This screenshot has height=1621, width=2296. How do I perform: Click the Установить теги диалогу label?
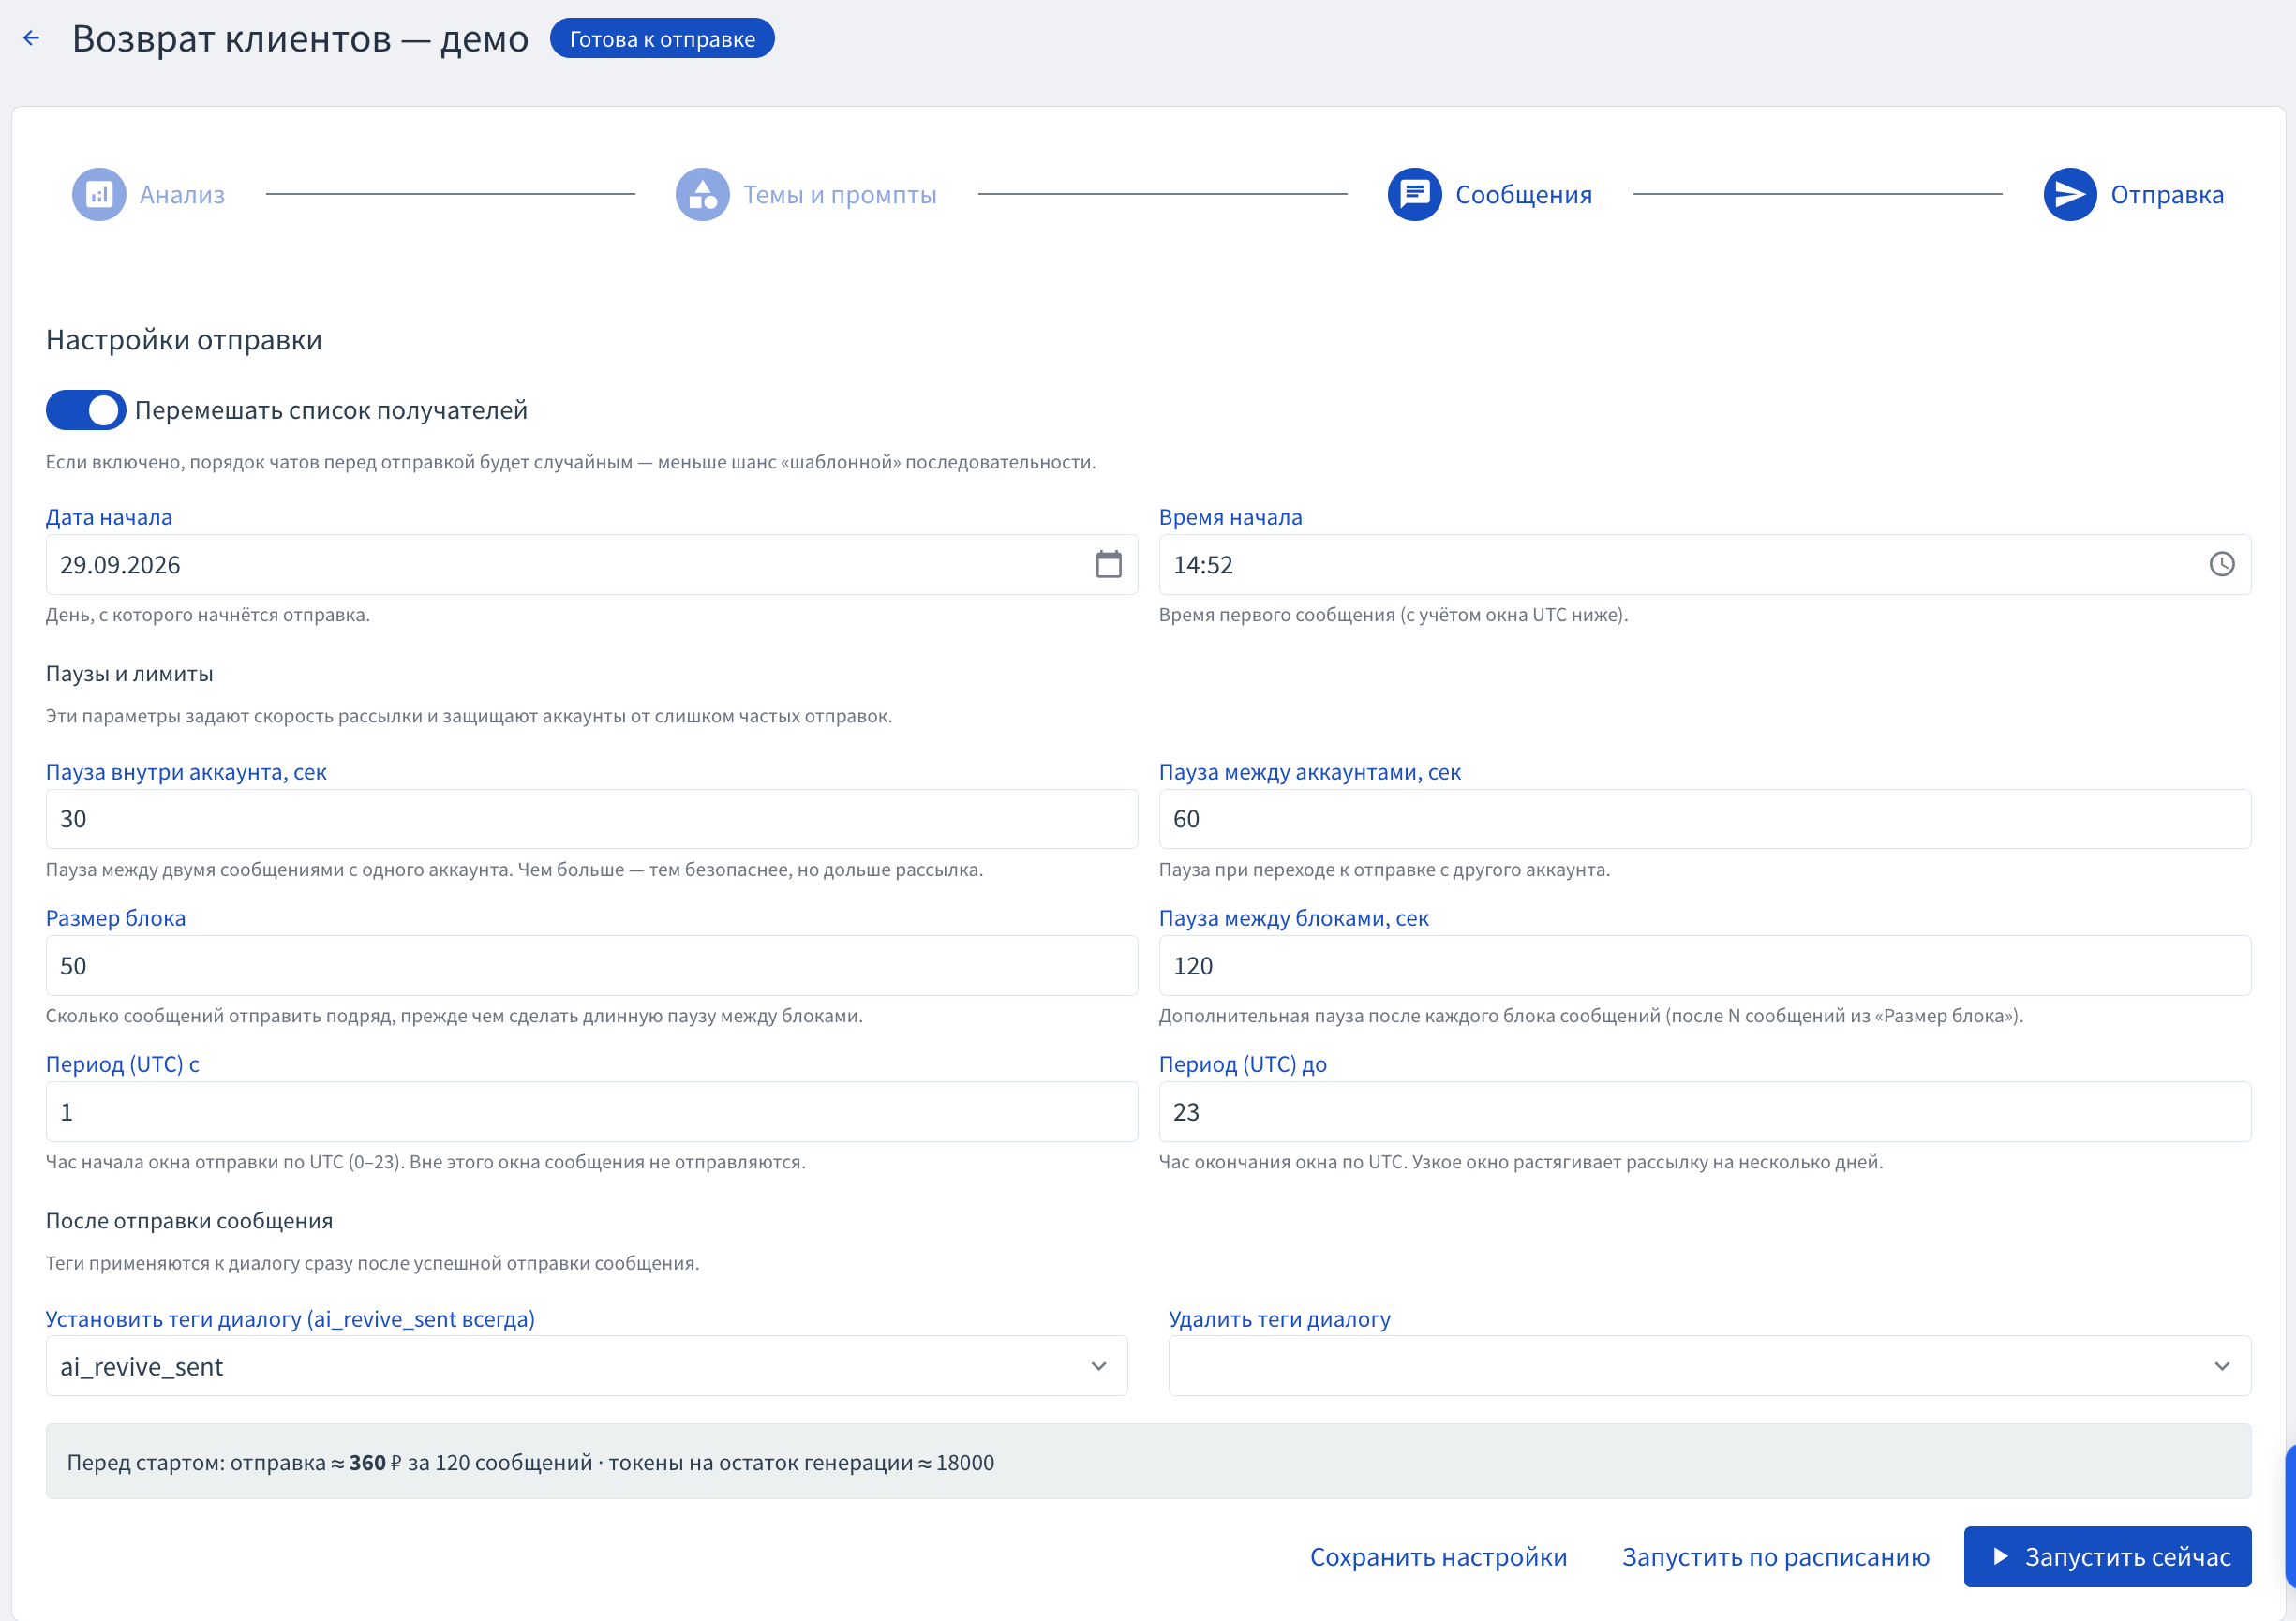290,1318
